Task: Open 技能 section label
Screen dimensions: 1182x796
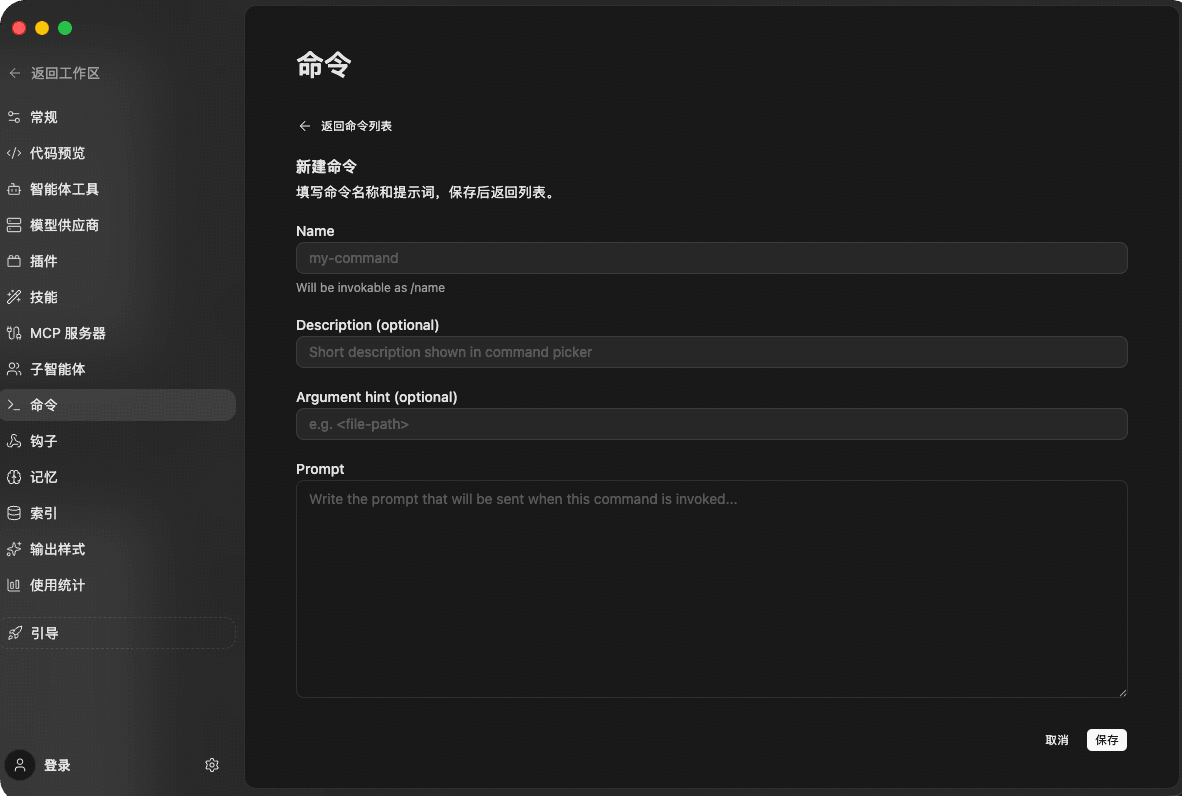Action: tap(44, 297)
